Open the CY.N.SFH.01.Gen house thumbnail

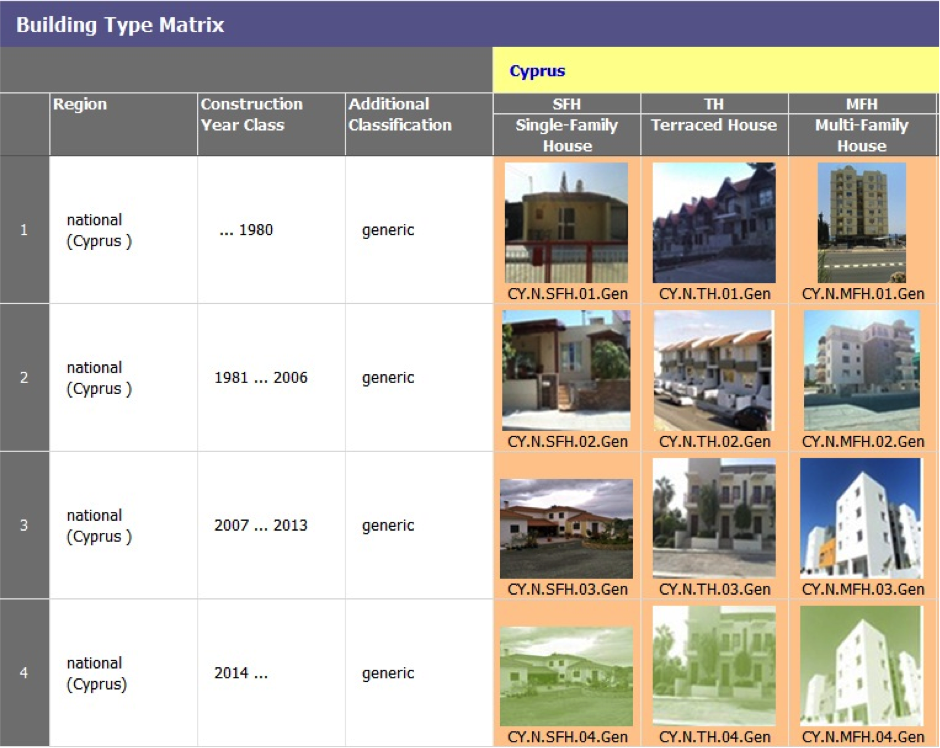566,223
